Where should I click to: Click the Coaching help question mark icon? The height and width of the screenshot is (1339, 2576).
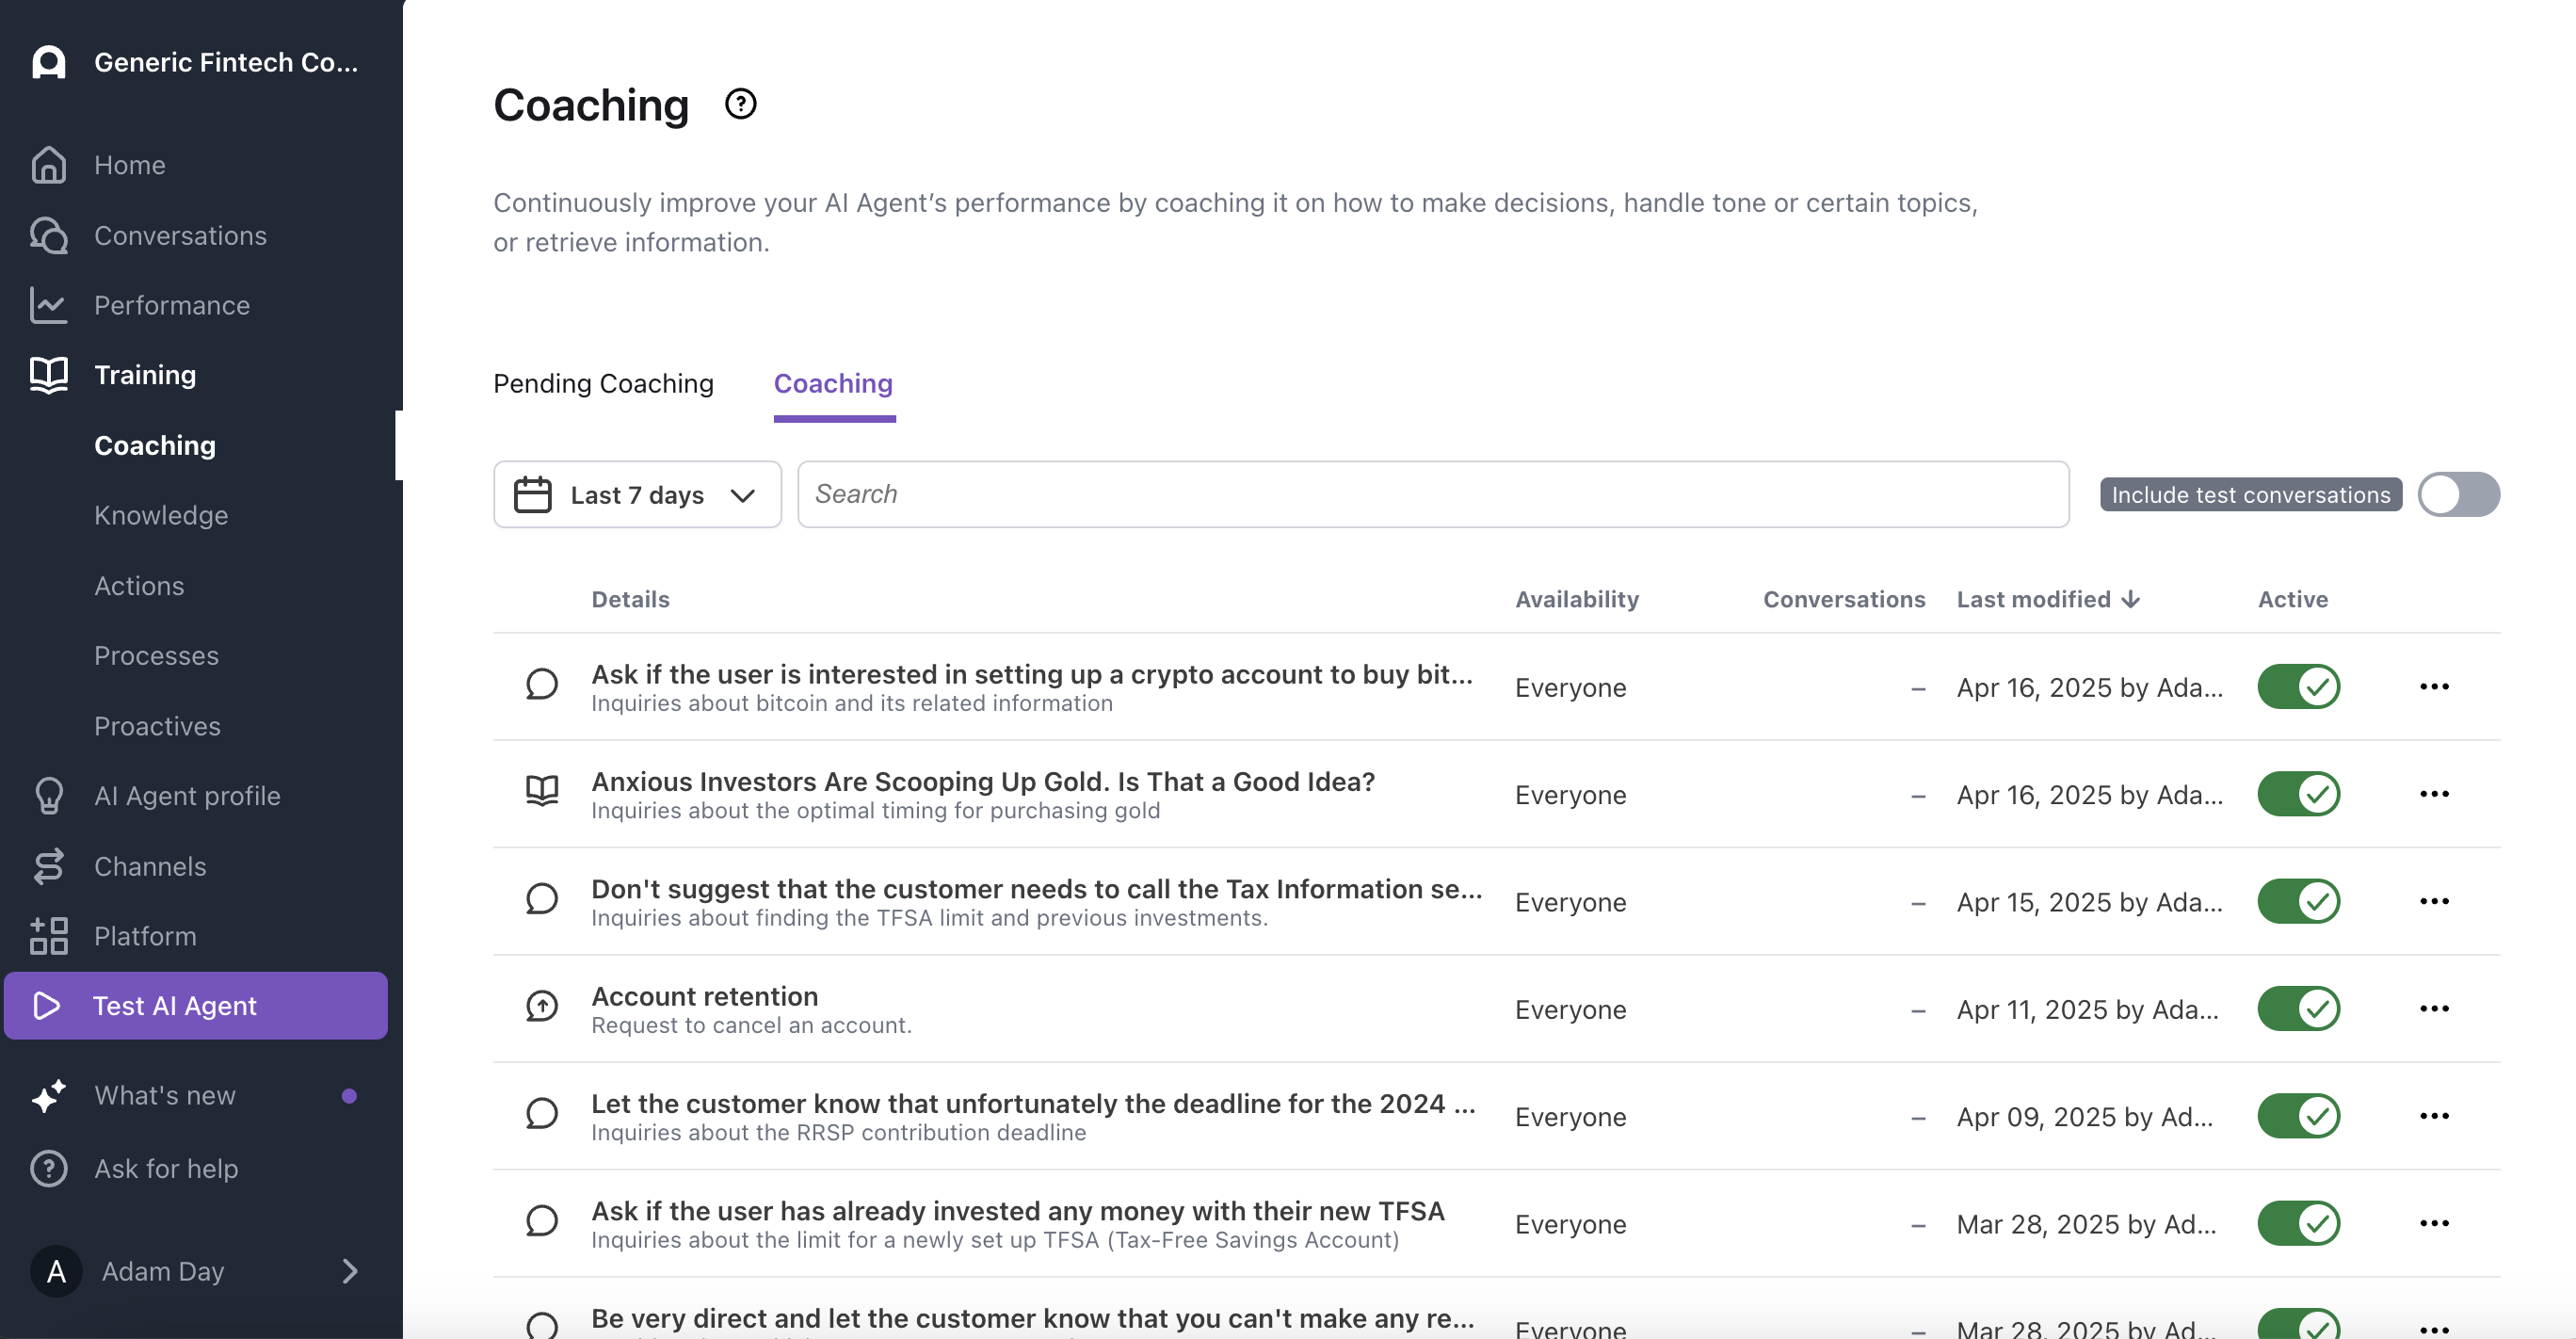740,104
